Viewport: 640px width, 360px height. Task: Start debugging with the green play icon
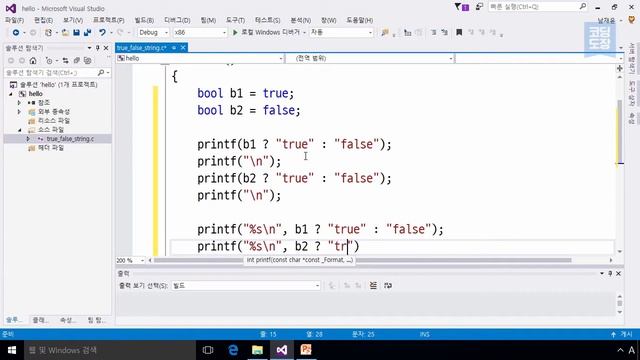[x=235, y=32]
